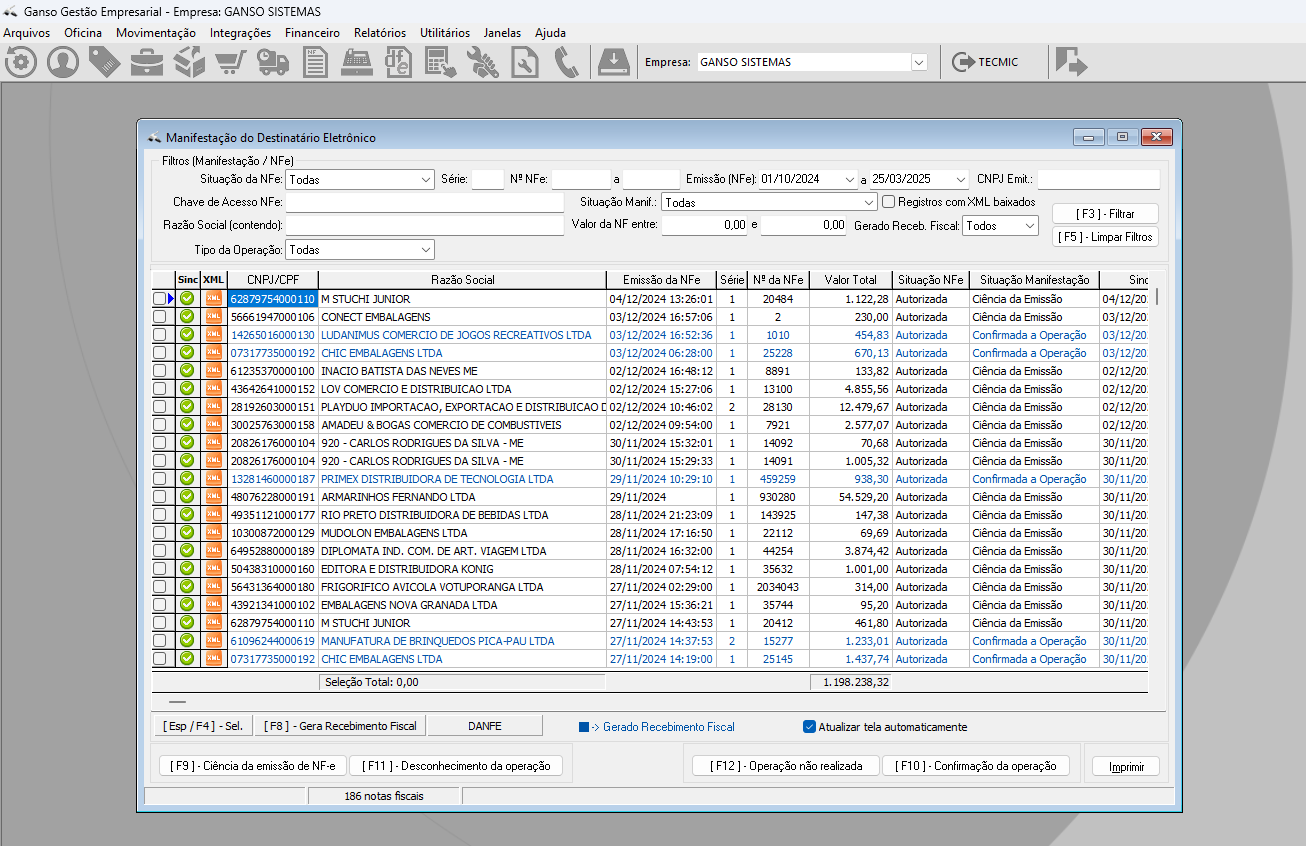1306x846 pixels.
Task: Tick checkbox for MANUFATURA DE BRINQUEDOS PICA-PAU row
Action: (x=160, y=641)
